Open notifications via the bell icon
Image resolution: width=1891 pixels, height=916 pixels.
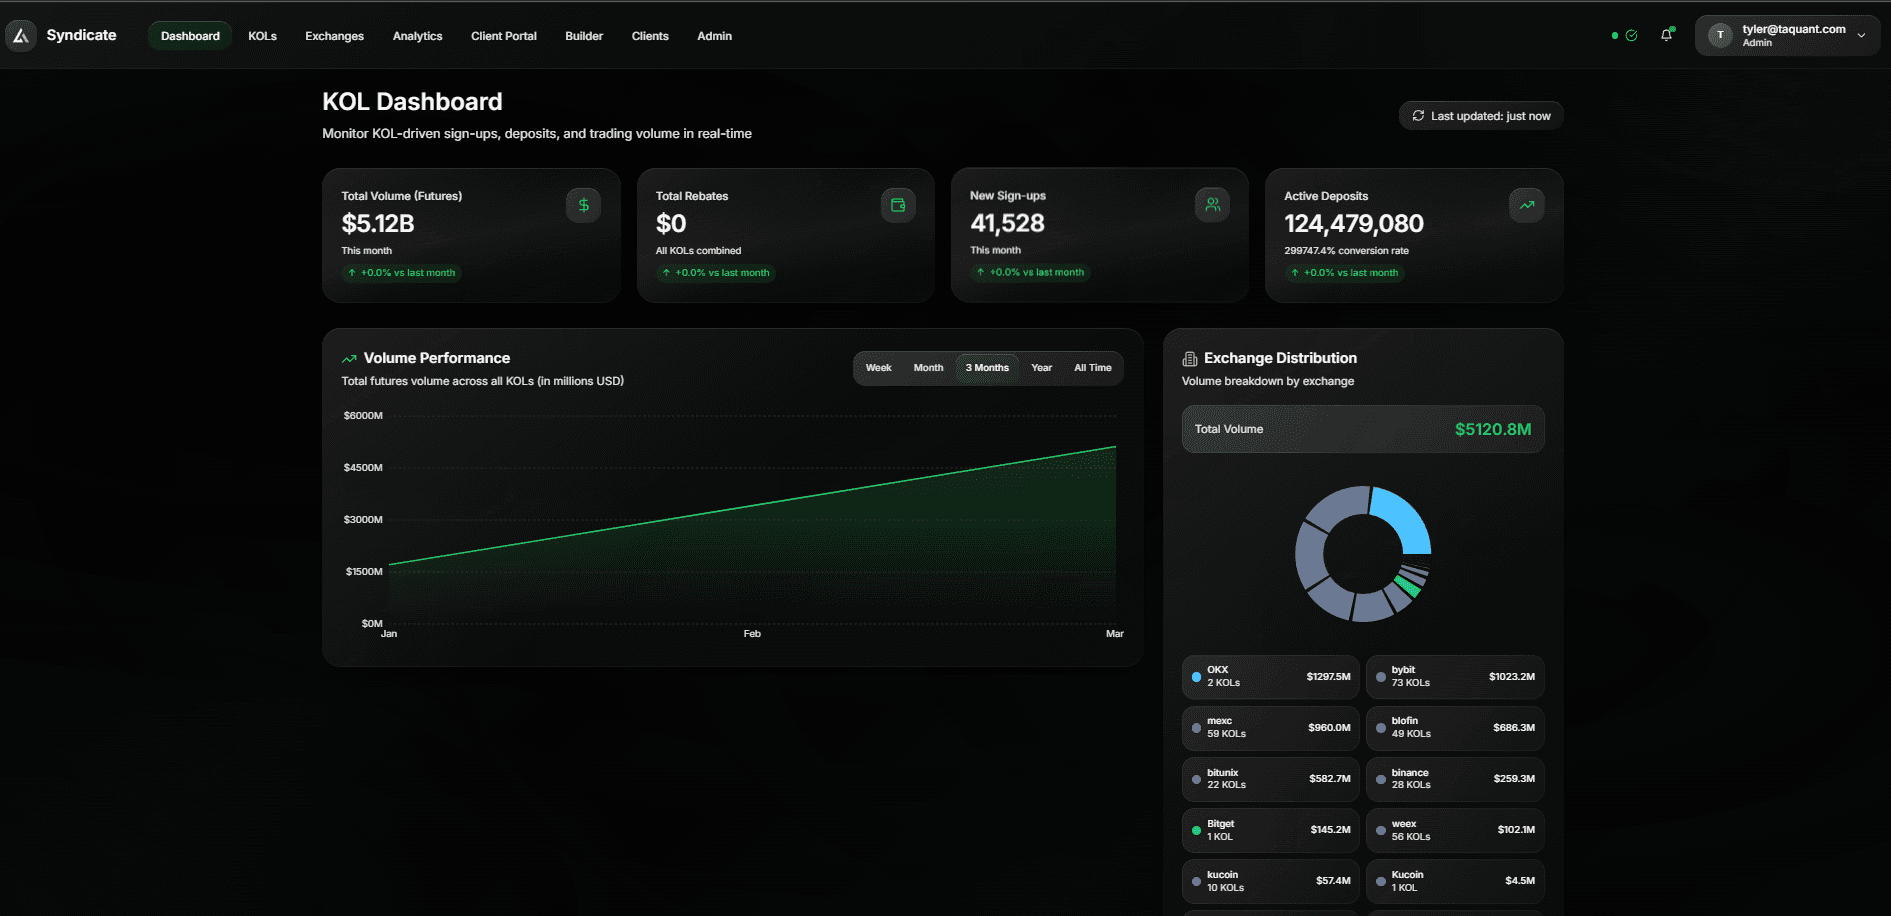[1667, 34]
